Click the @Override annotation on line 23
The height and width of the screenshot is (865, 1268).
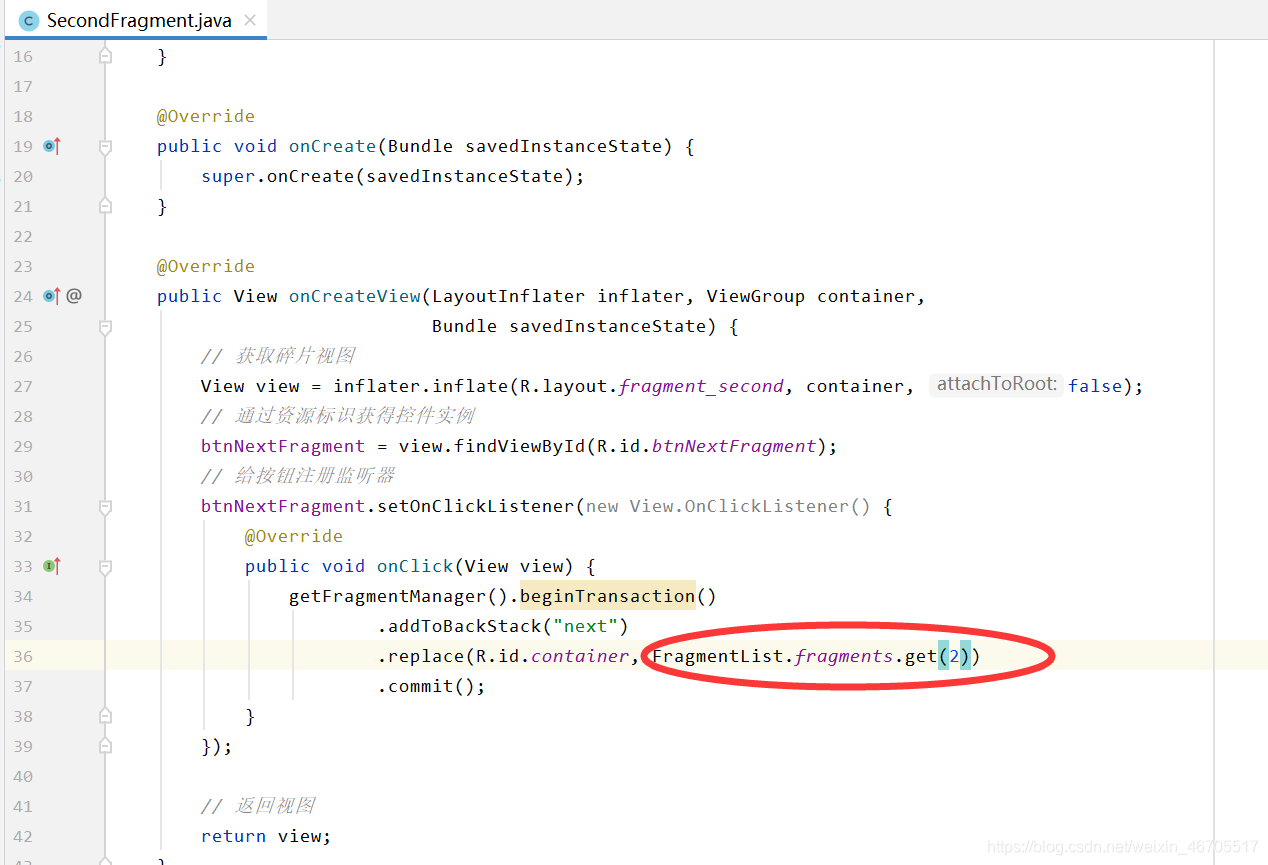click(206, 266)
